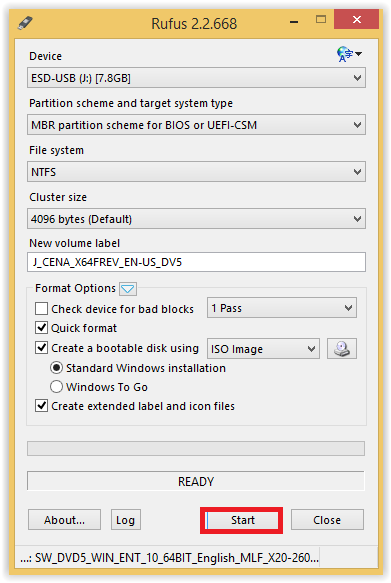Select Windows To Go radio button

pos(56,387)
